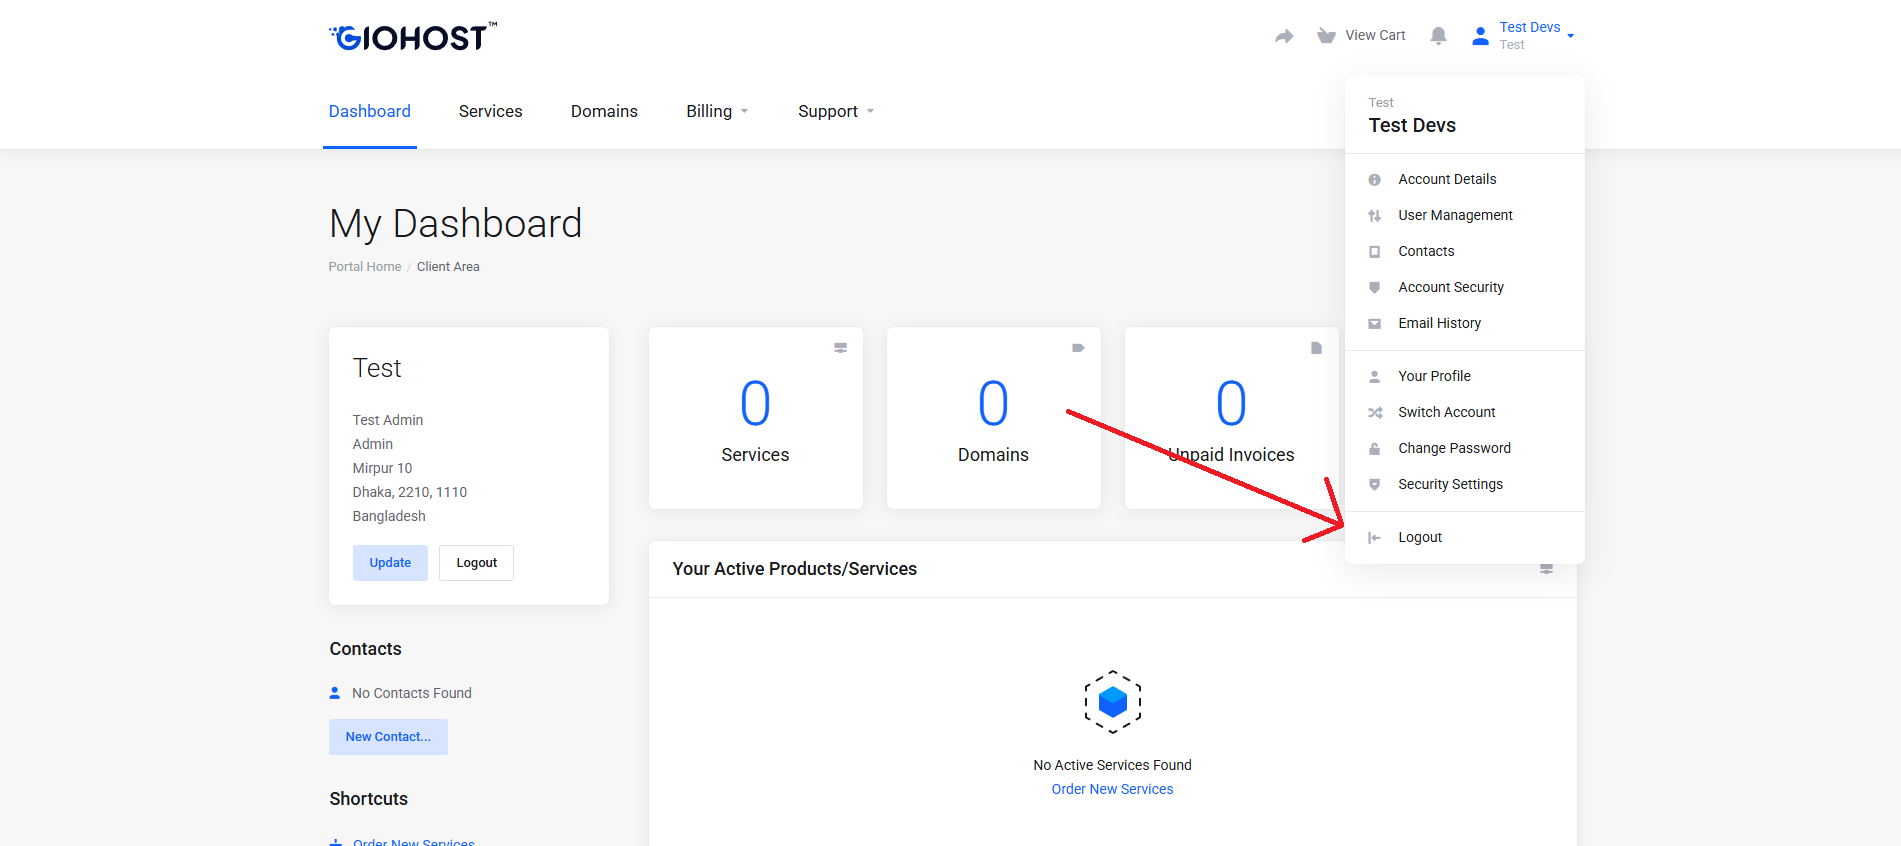This screenshot has height=846, width=1901.
Task: Select Account Details from user menu
Action: (1465, 180)
